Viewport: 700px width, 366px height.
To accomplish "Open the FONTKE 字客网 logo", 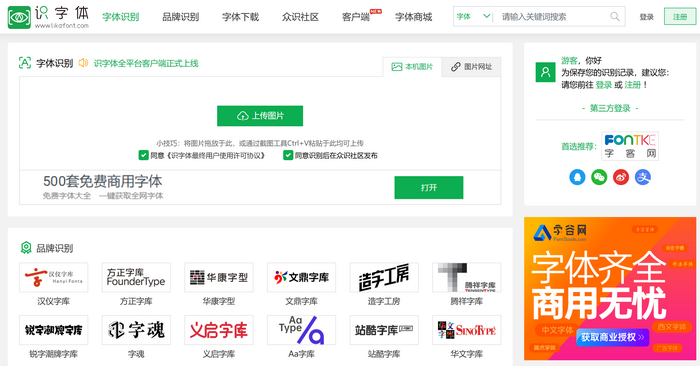I will [630, 146].
